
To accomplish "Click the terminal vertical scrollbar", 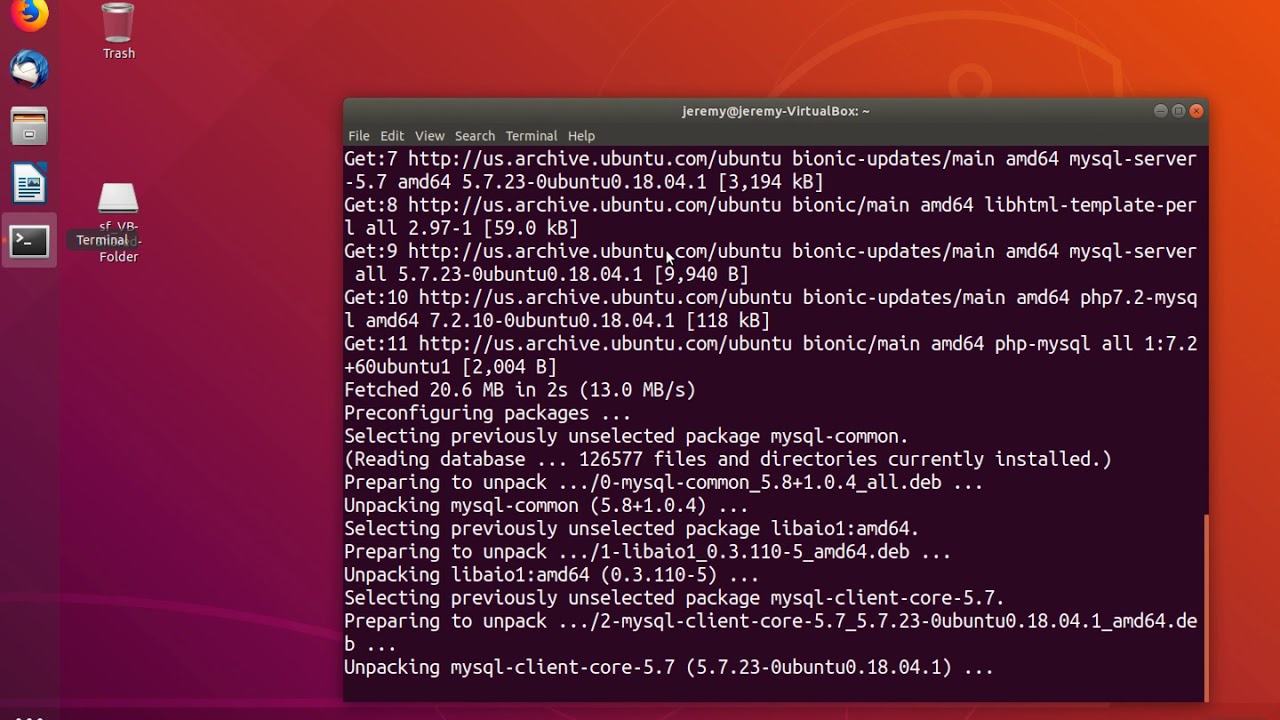I will (x=1205, y=607).
